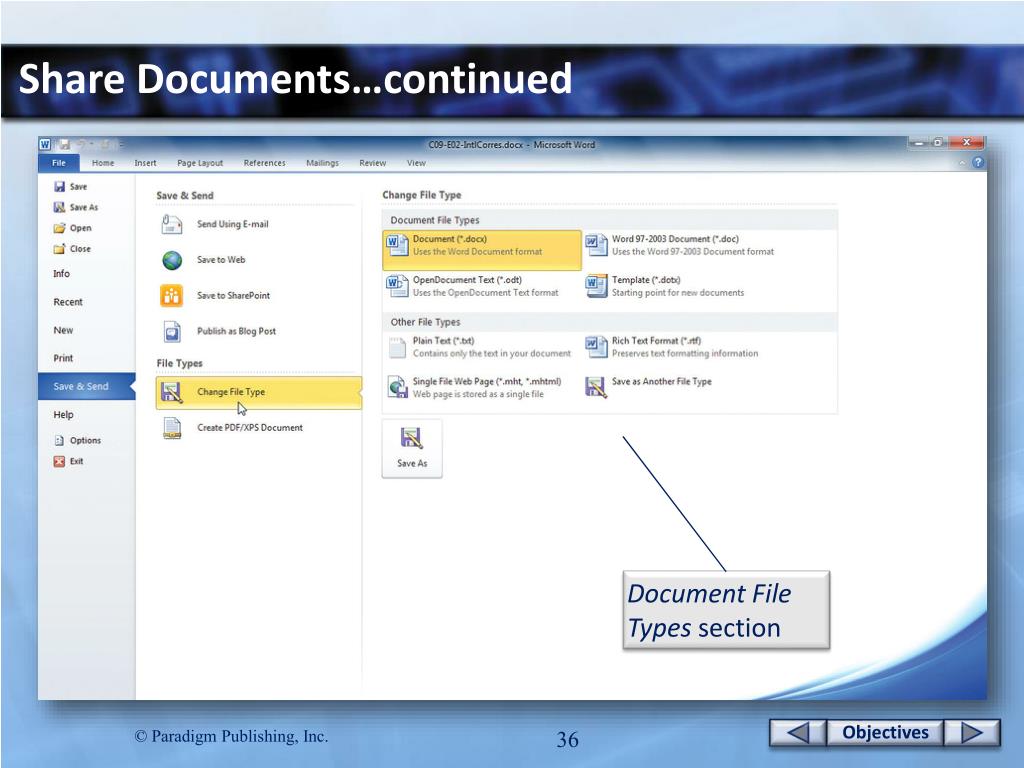The width and height of the screenshot is (1024, 768).
Task: Click the Exit label in sidebar
Action: (76, 462)
